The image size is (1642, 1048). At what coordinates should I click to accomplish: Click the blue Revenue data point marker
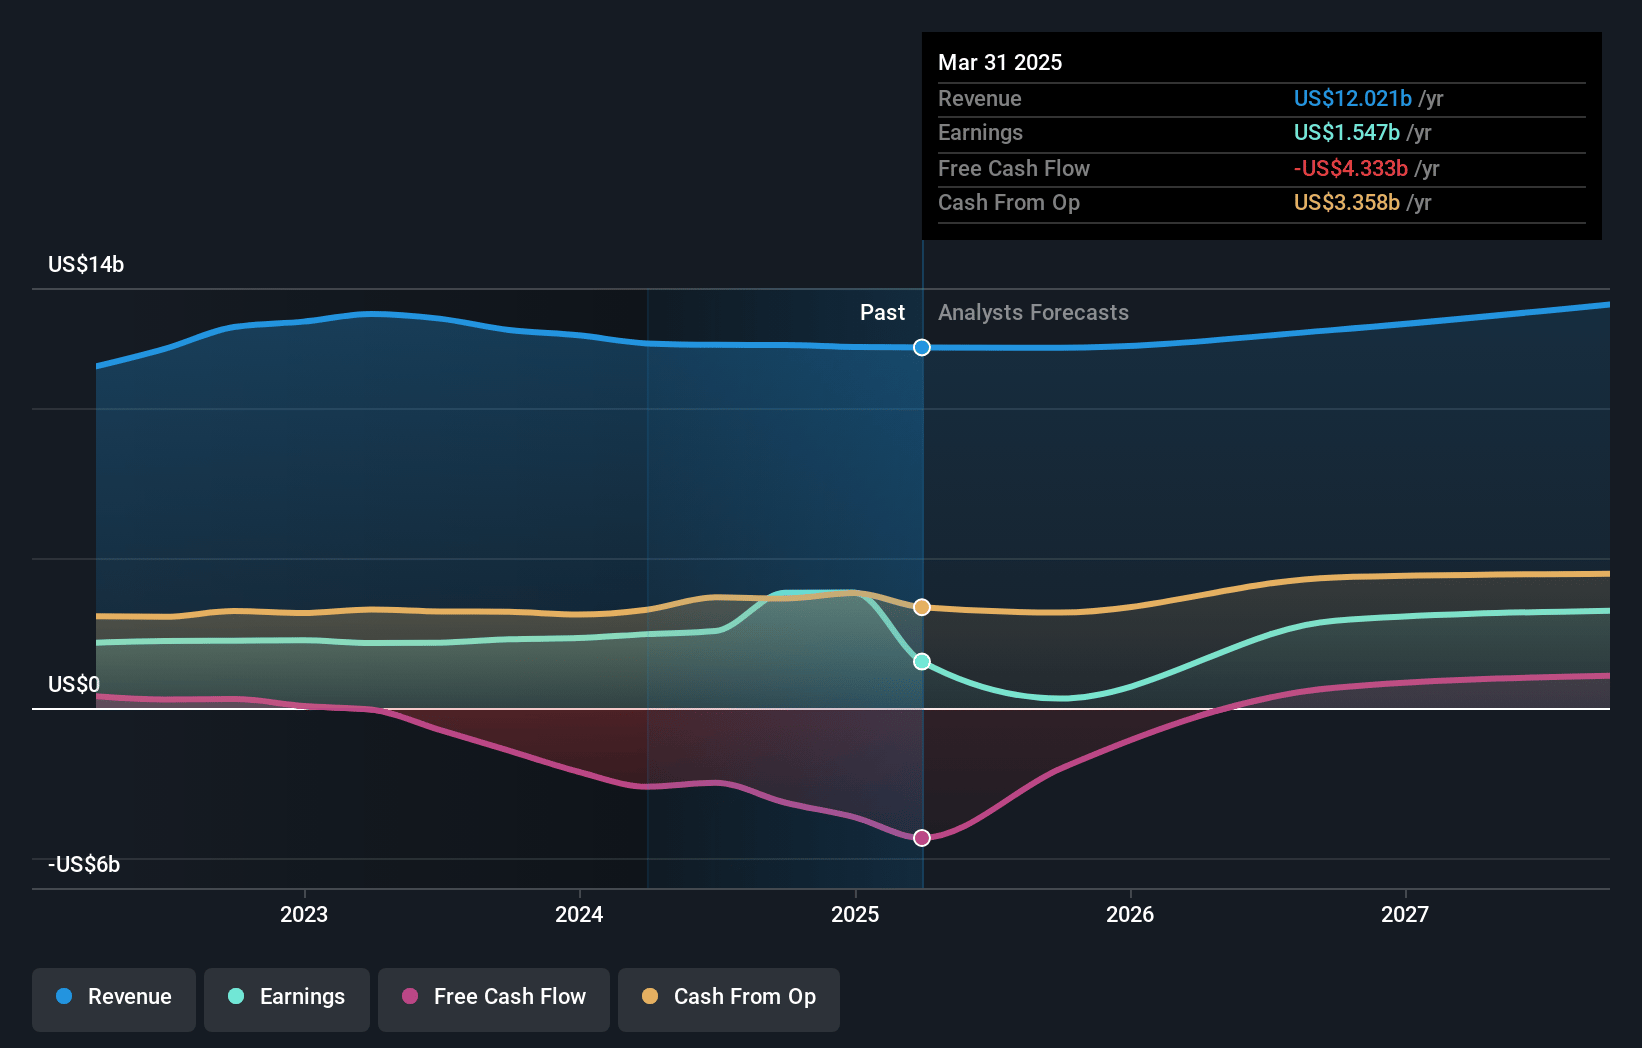tap(922, 347)
